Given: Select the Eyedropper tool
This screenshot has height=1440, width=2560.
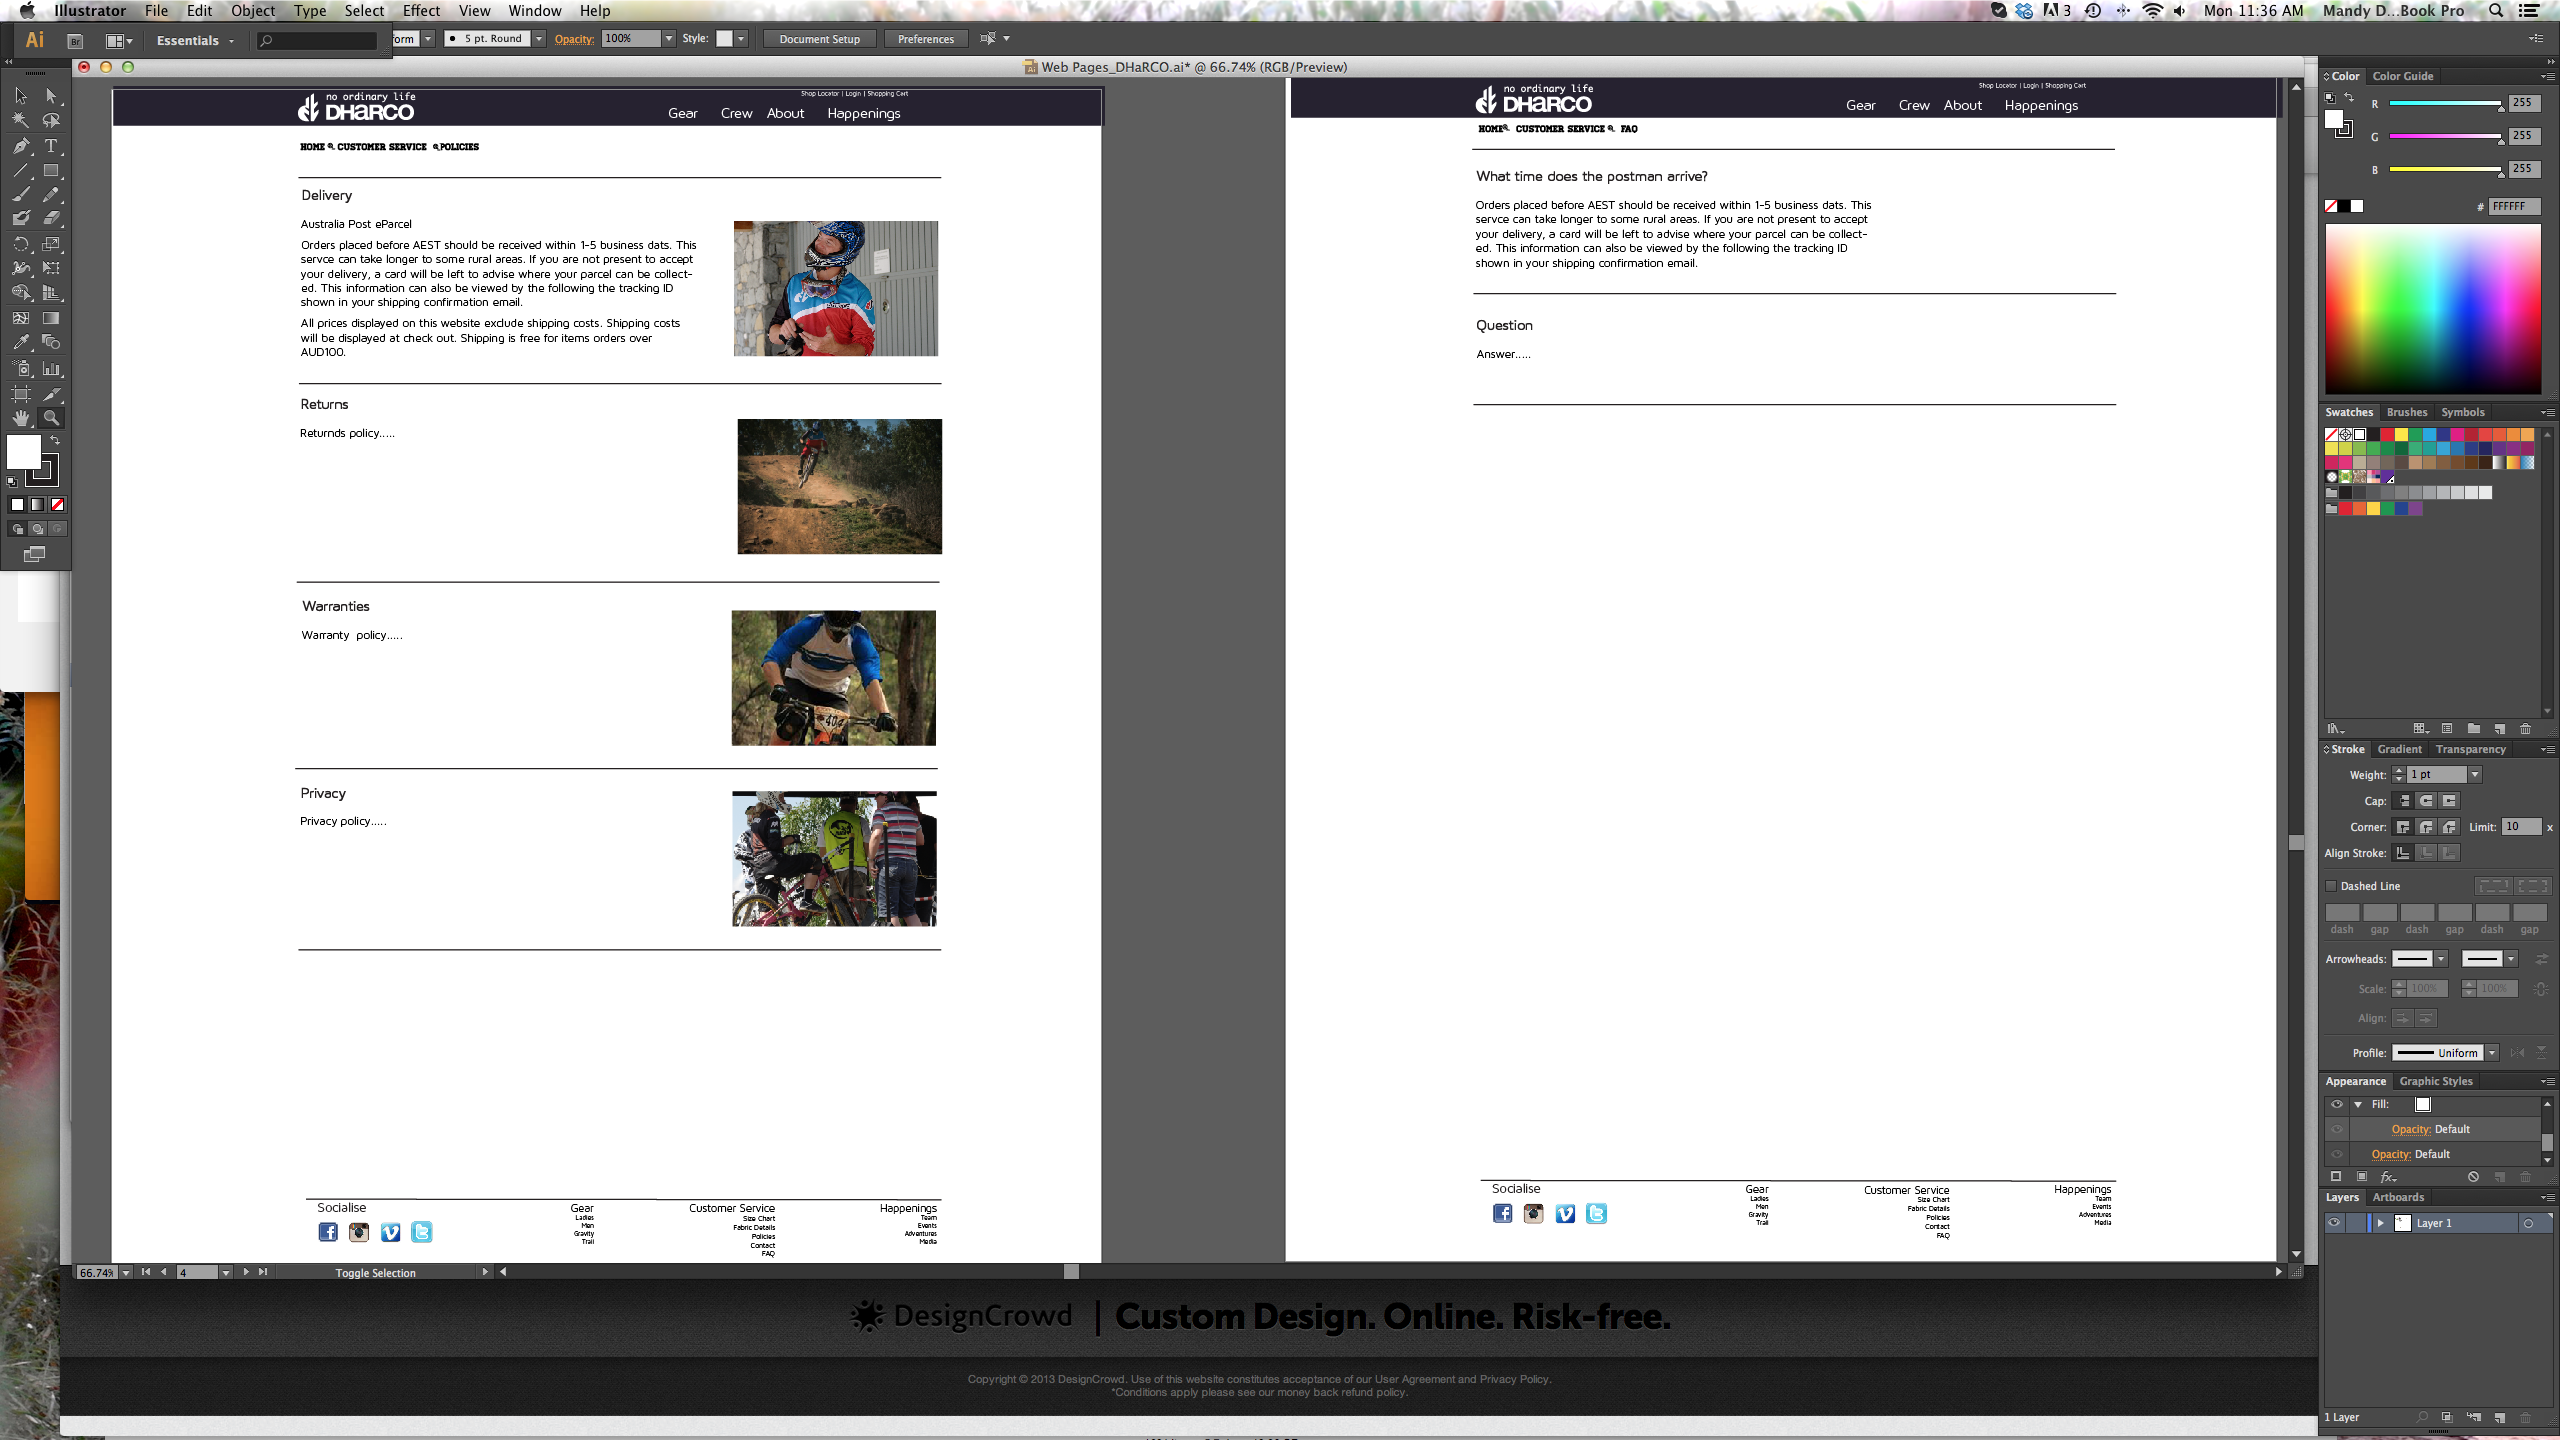Looking at the screenshot, I should 20,343.
